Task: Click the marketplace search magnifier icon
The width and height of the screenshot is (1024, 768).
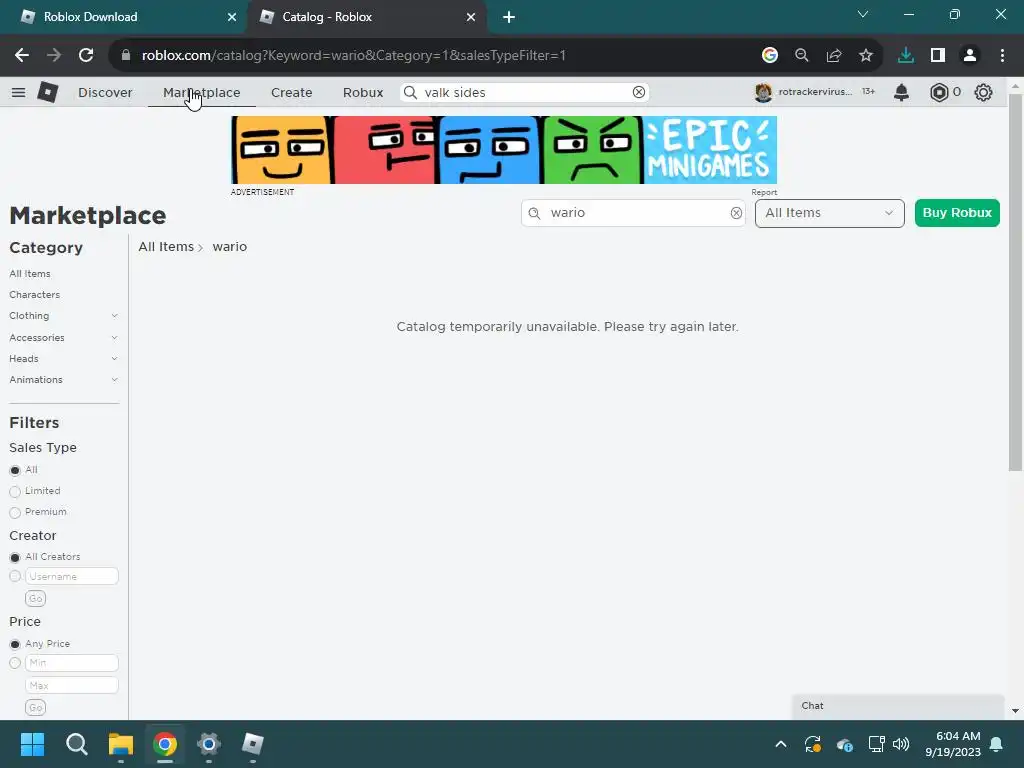Action: [534, 213]
